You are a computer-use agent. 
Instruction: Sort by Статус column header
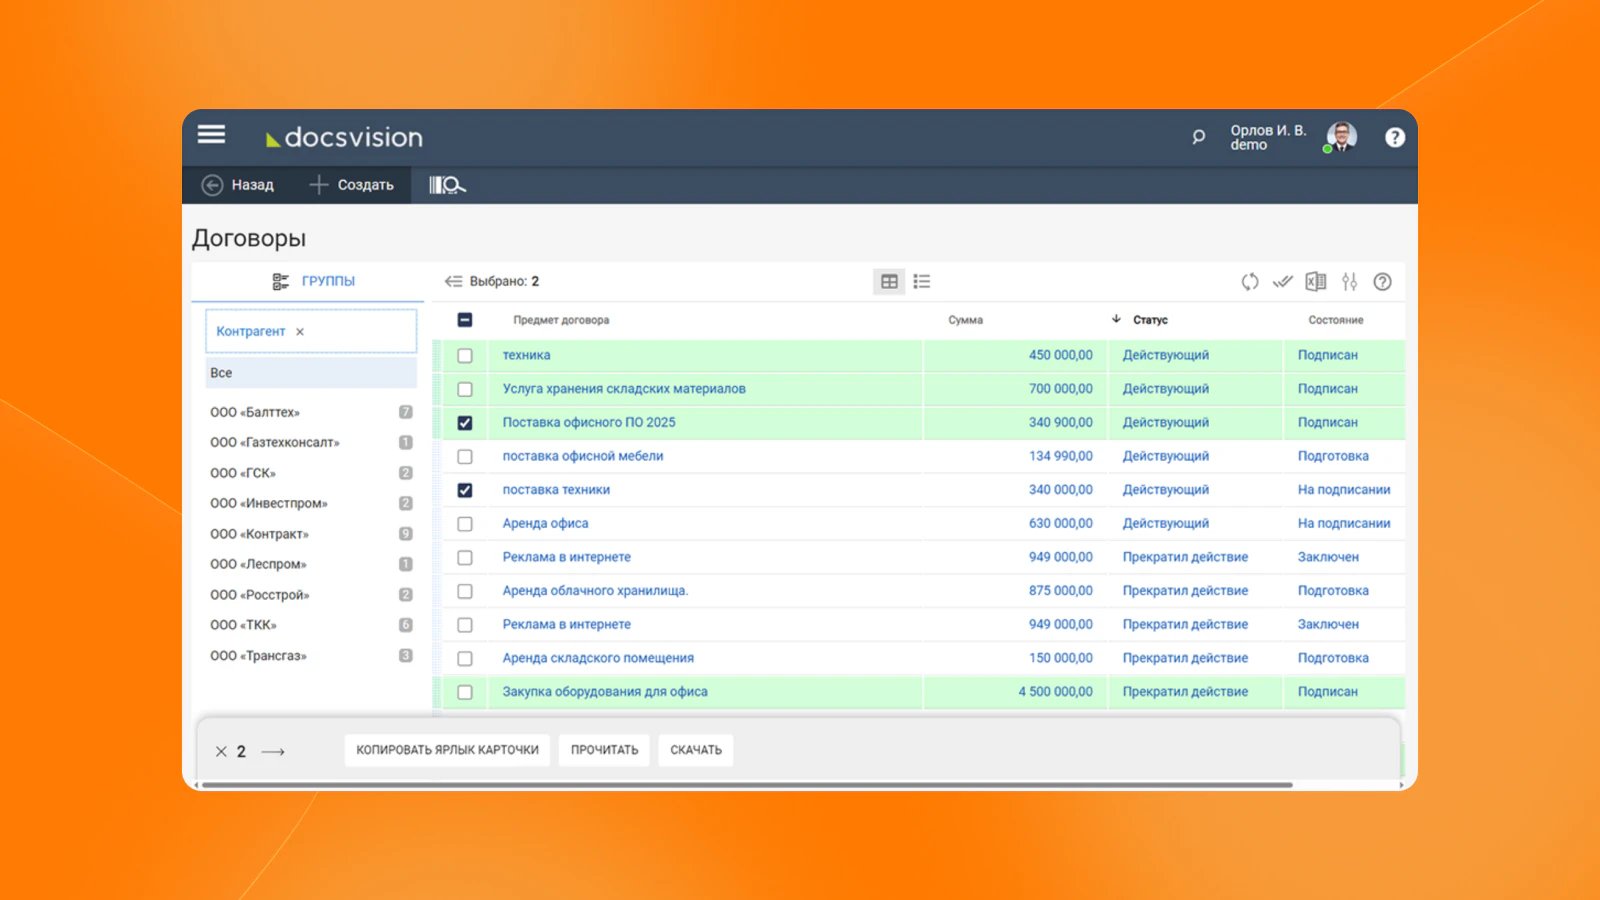click(1150, 320)
